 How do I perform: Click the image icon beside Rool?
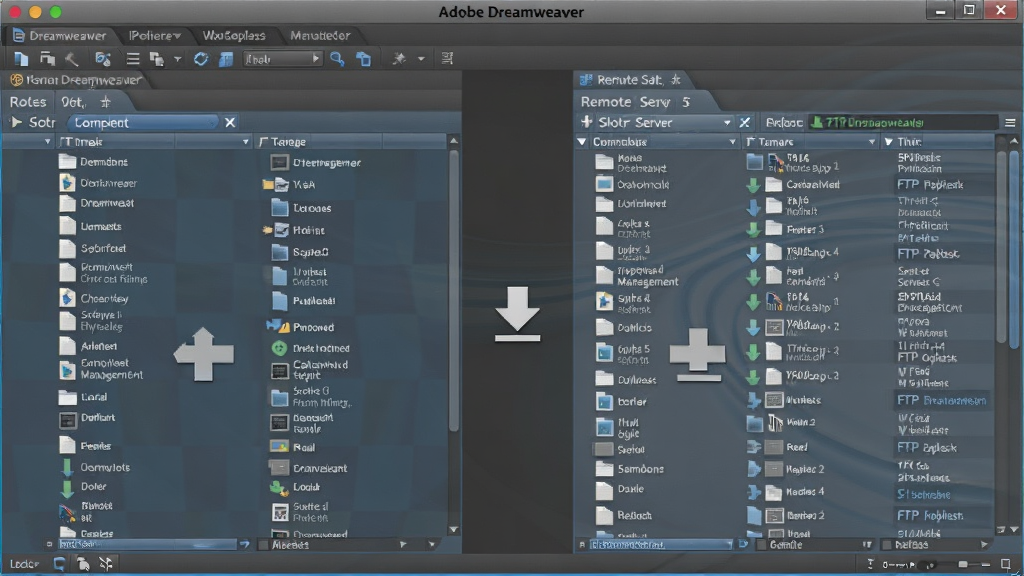point(279,447)
